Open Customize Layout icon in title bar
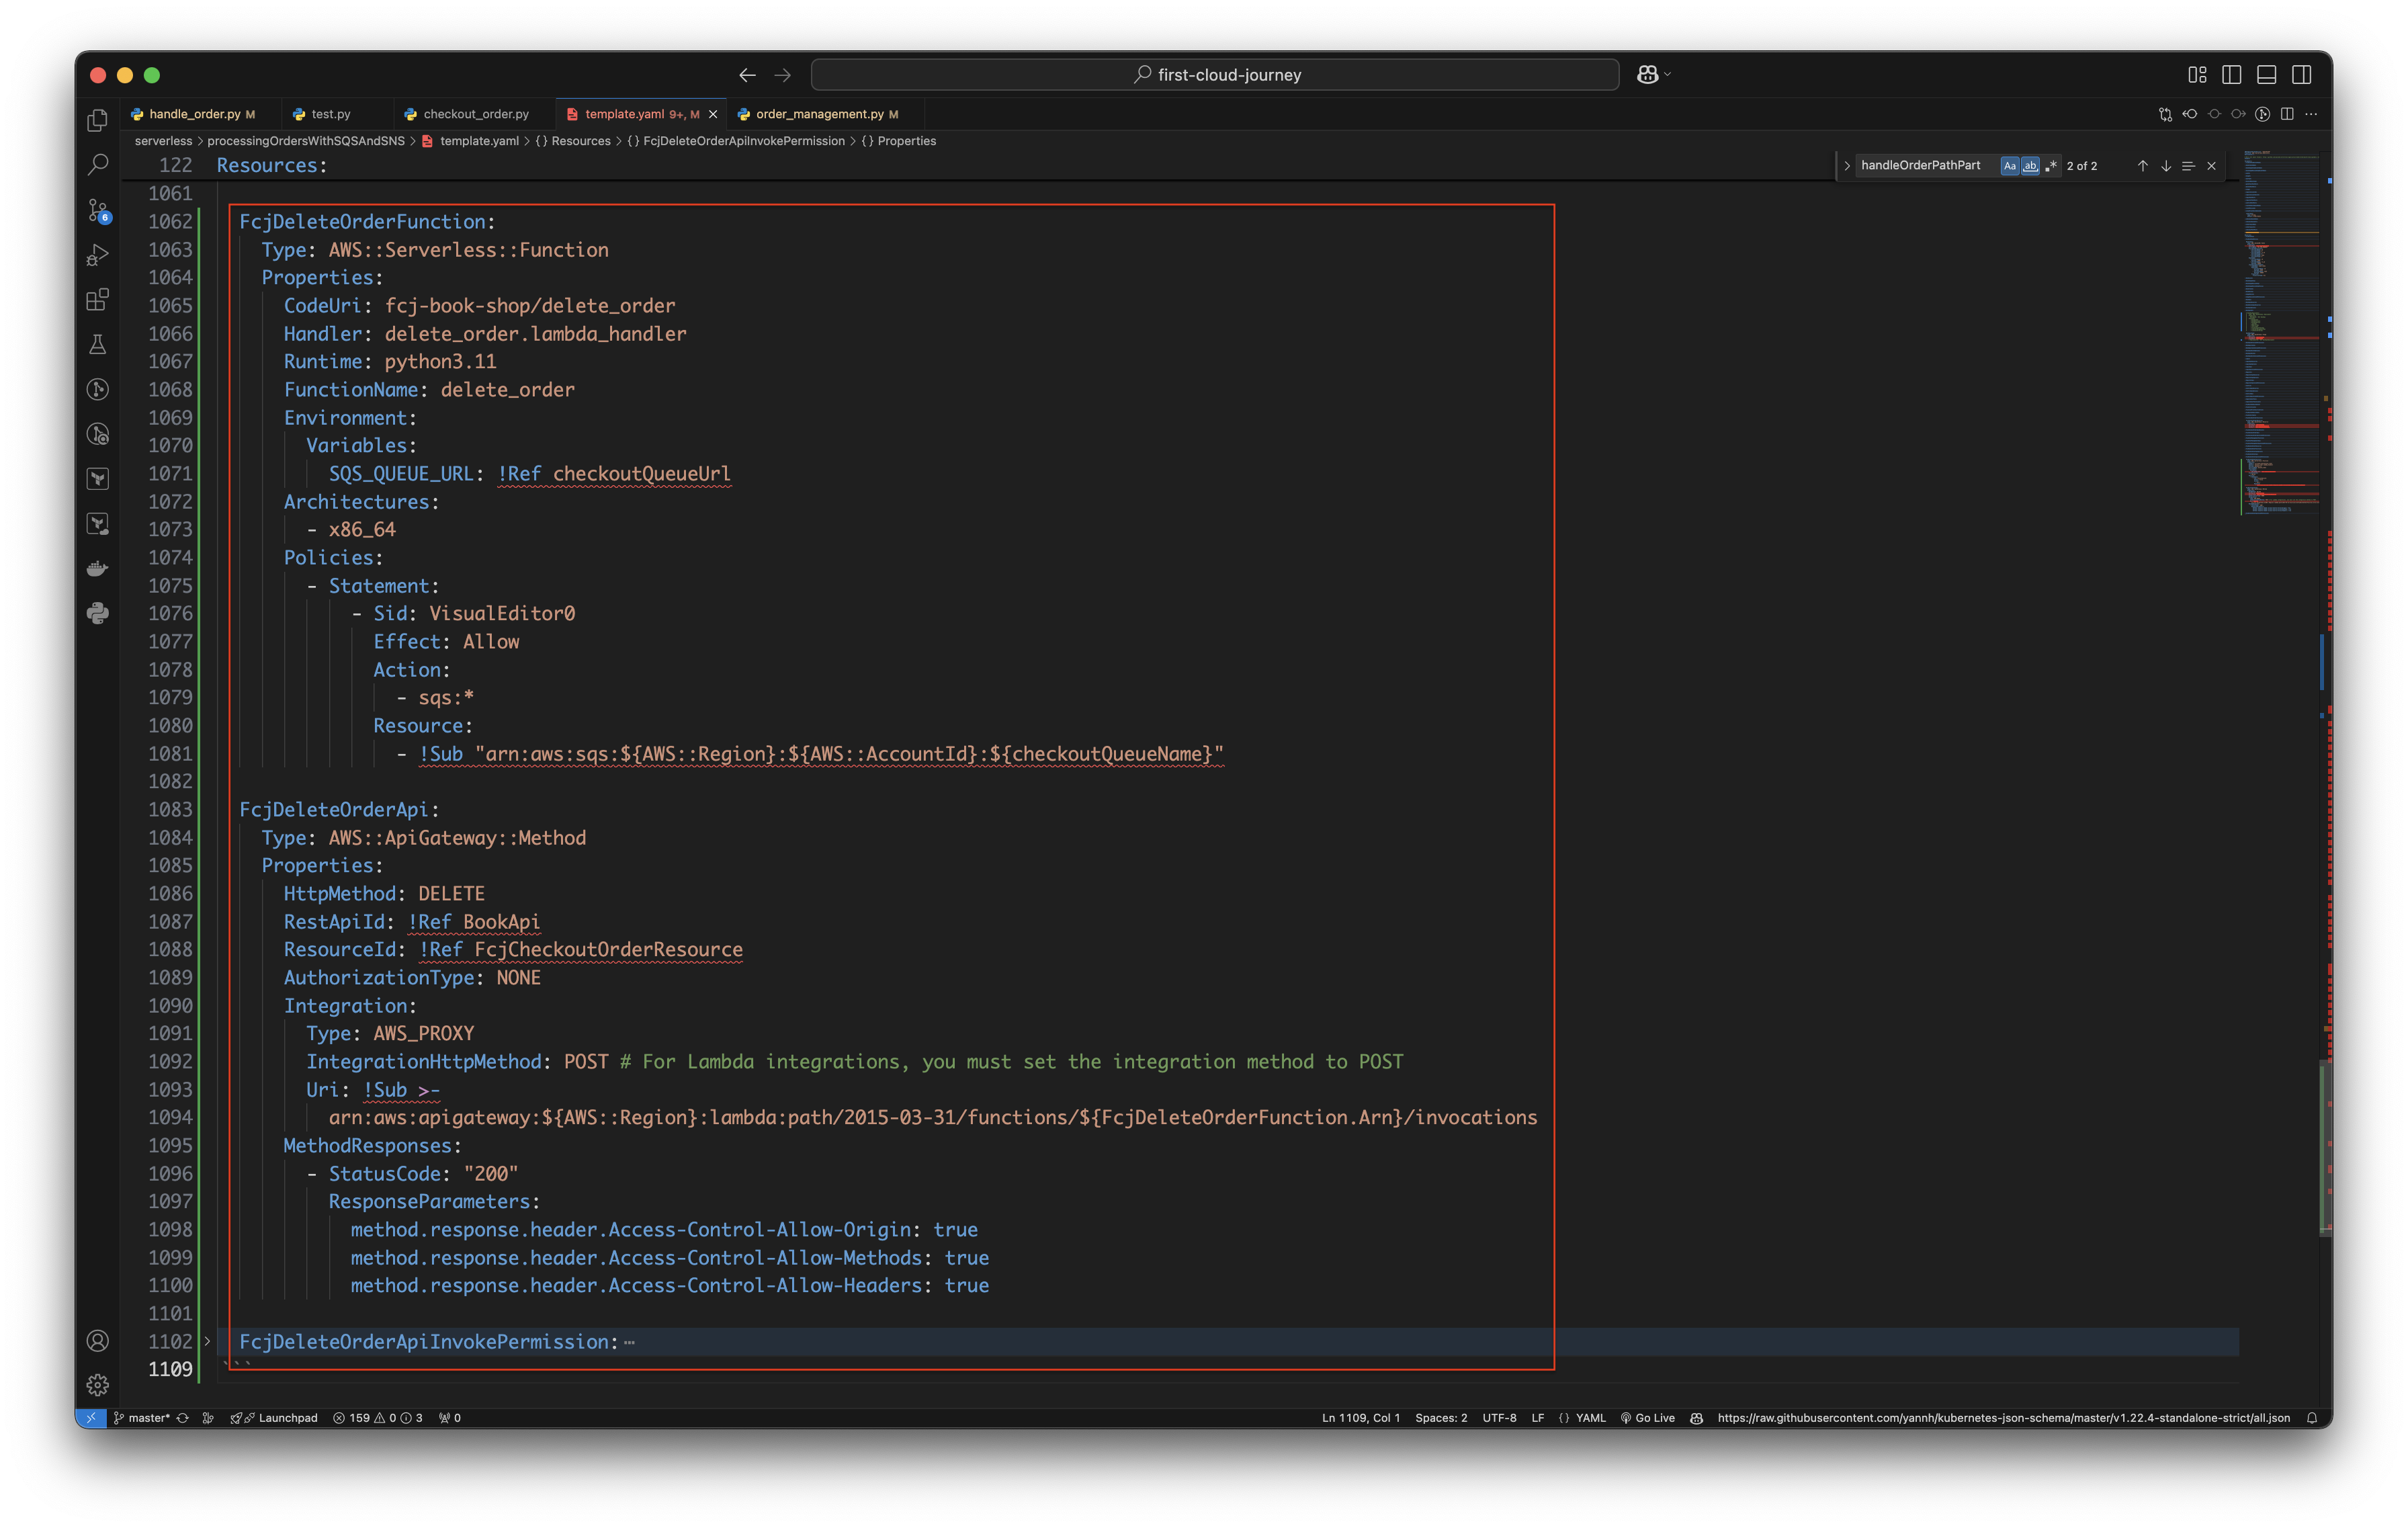2408x1528 pixels. click(2197, 75)
